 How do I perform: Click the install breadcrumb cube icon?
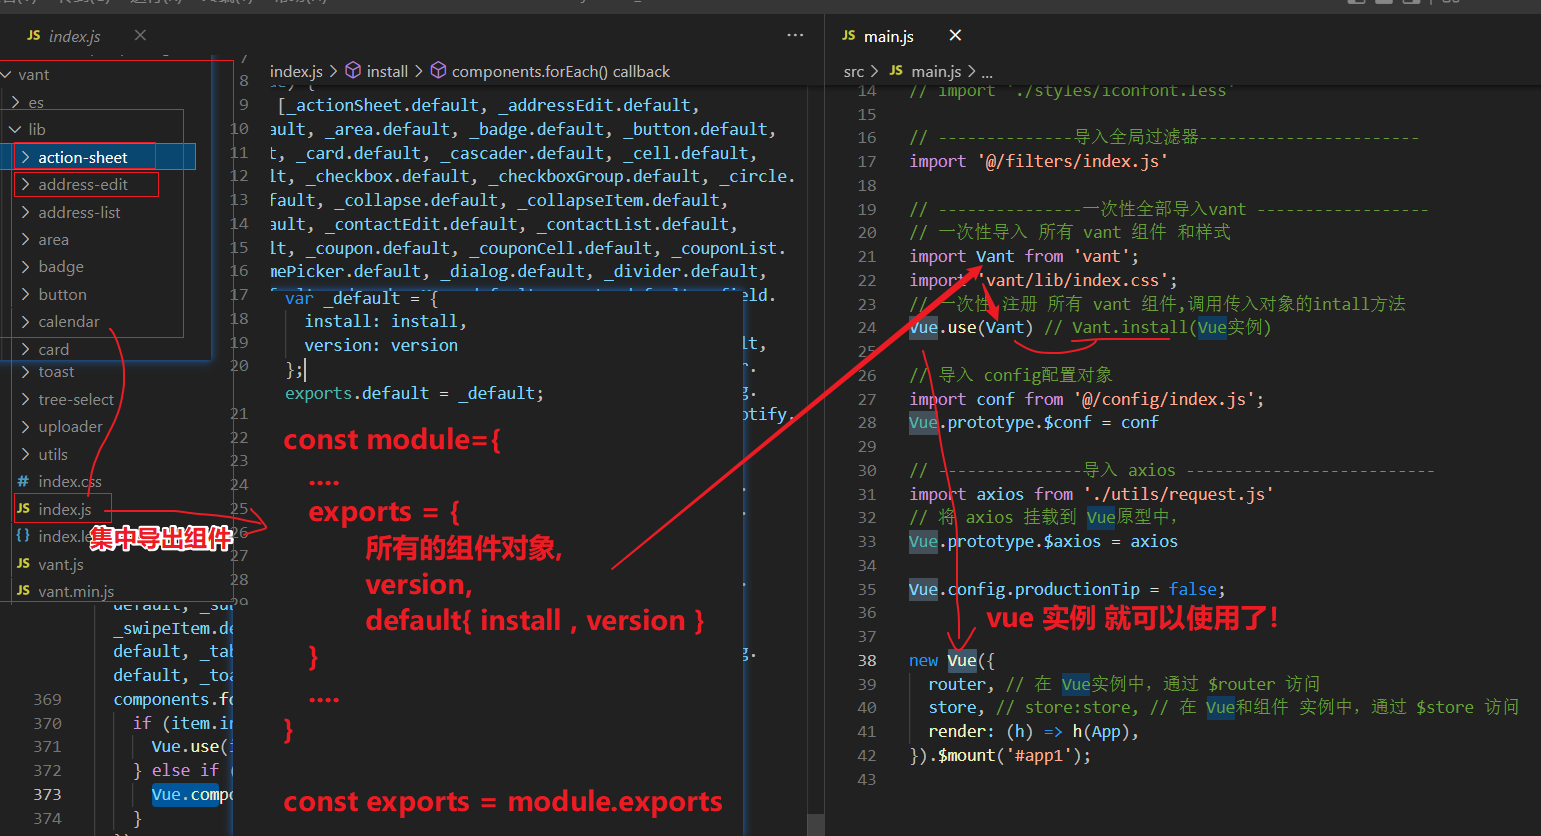tap(353, 71)
